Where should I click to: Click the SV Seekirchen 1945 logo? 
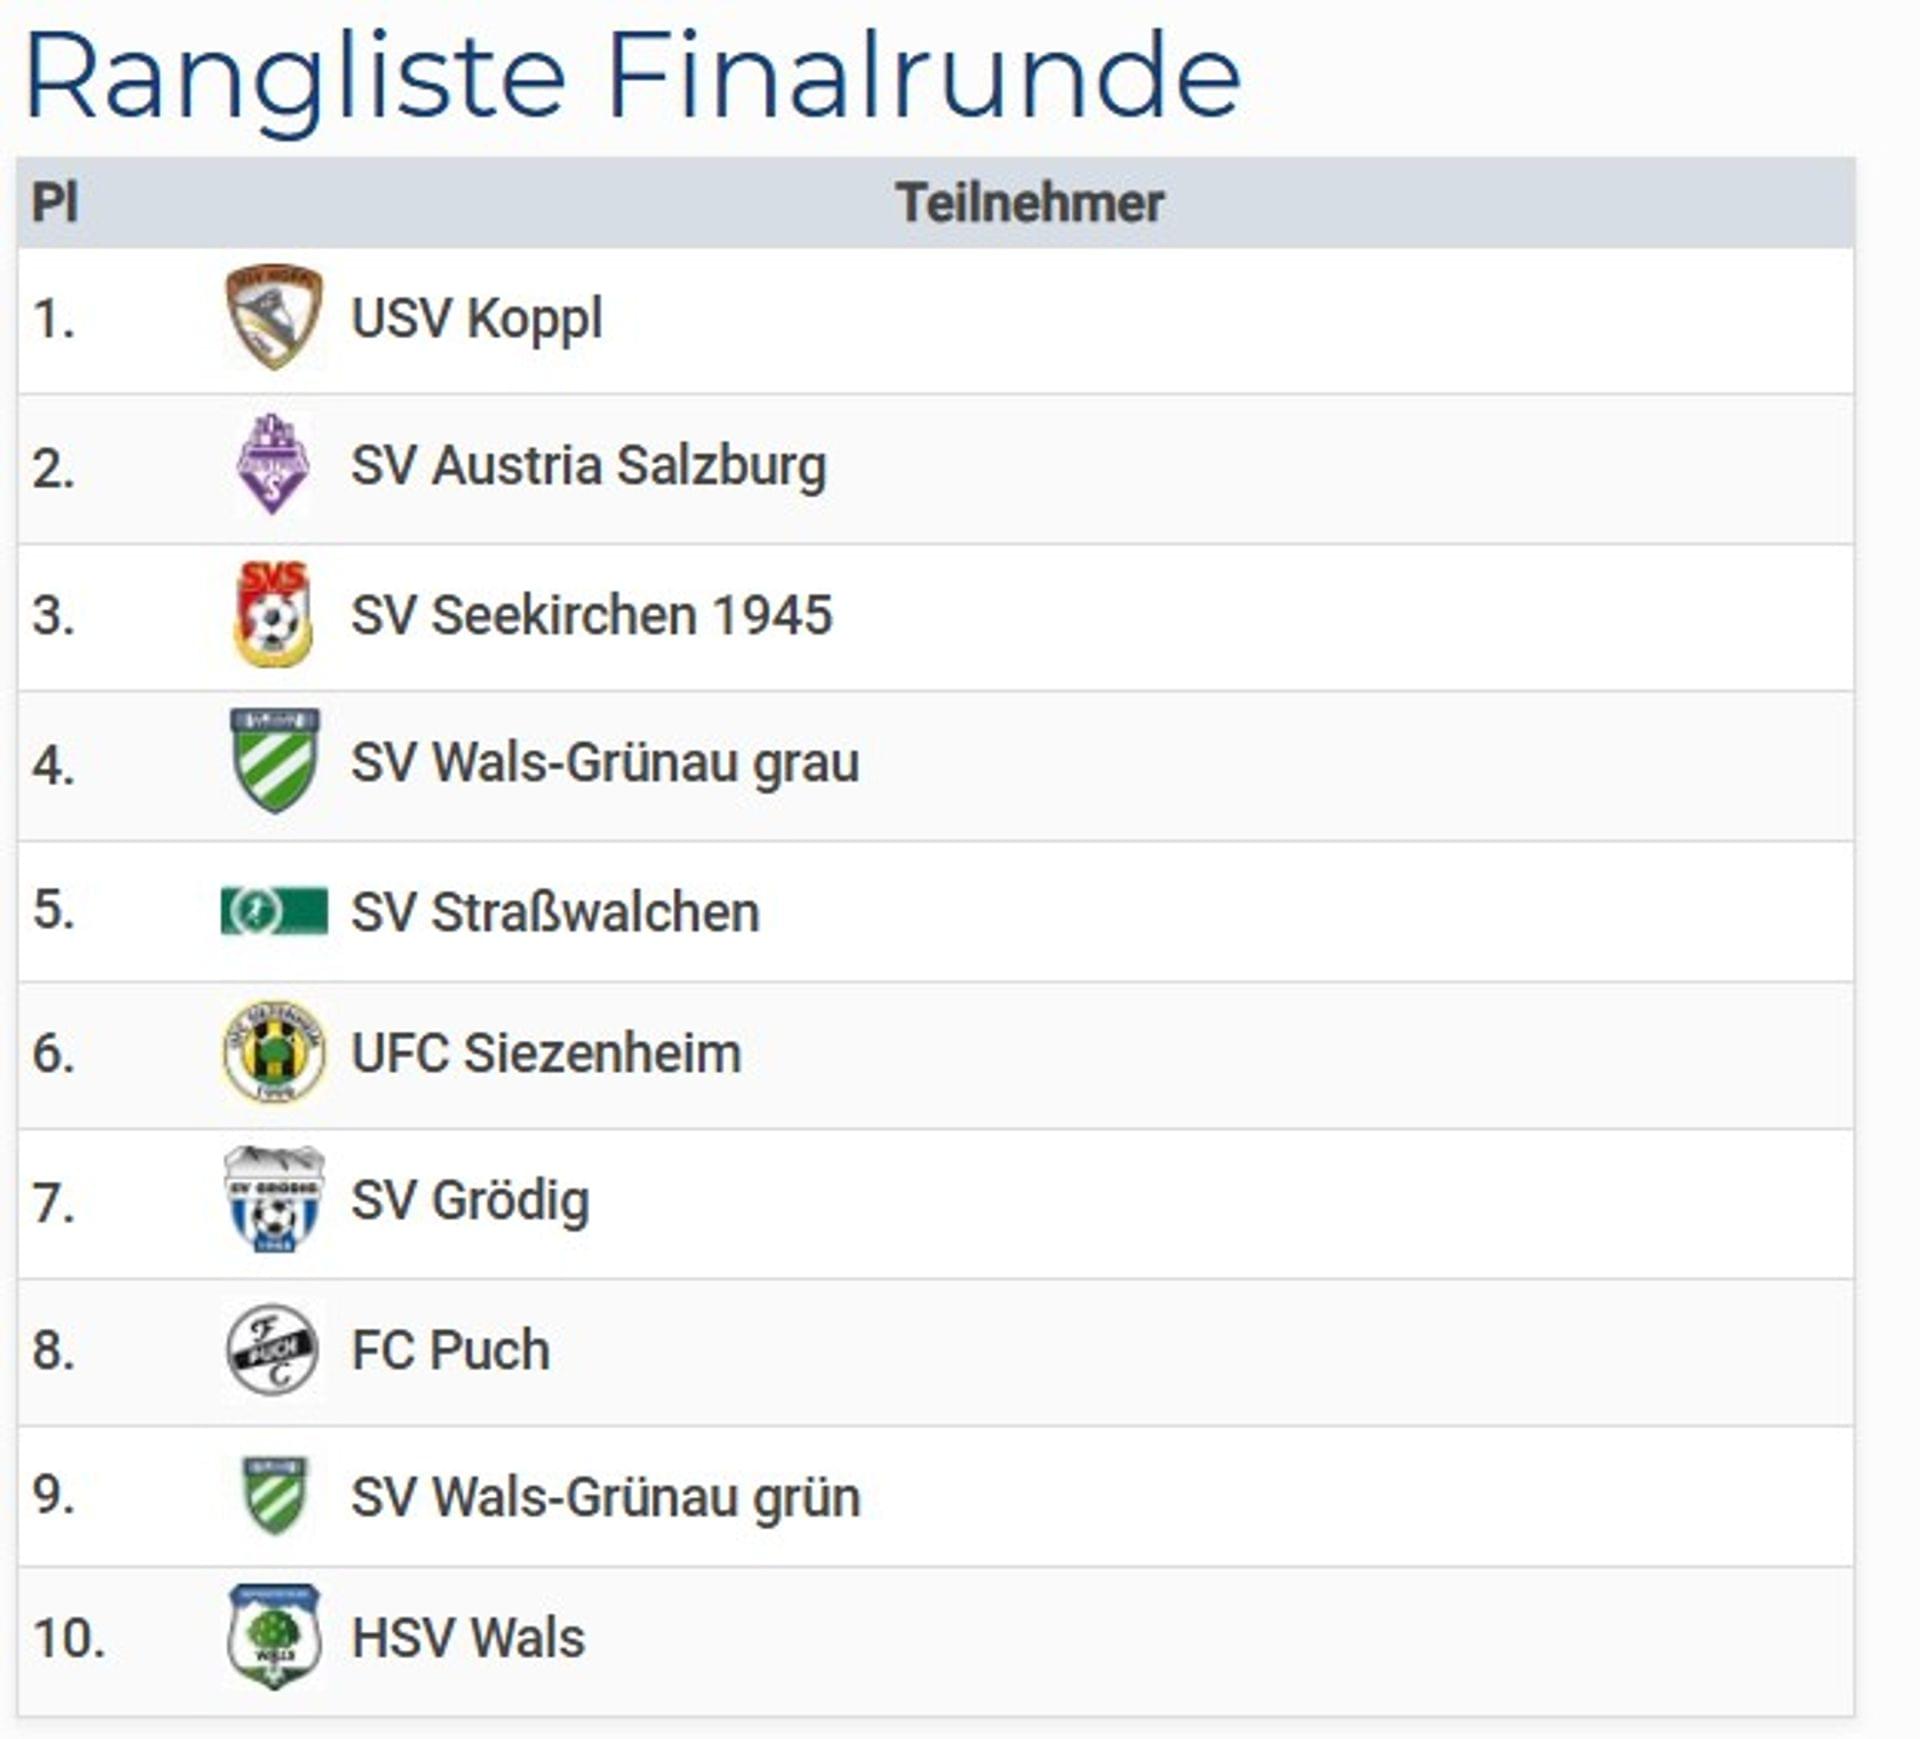pos(273,614)
